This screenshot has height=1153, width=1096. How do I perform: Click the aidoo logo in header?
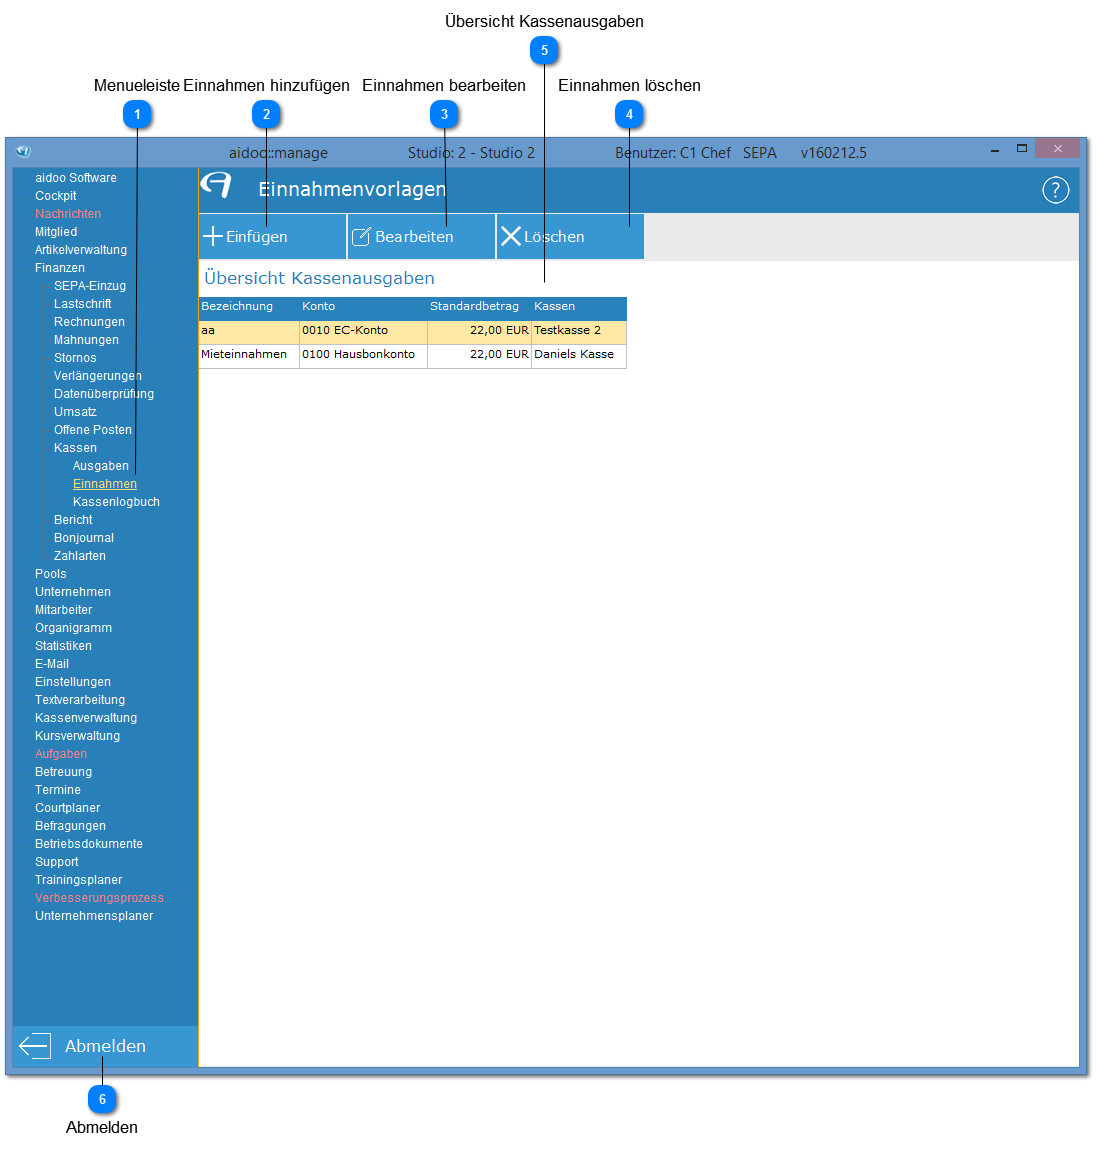click(216, 185)
